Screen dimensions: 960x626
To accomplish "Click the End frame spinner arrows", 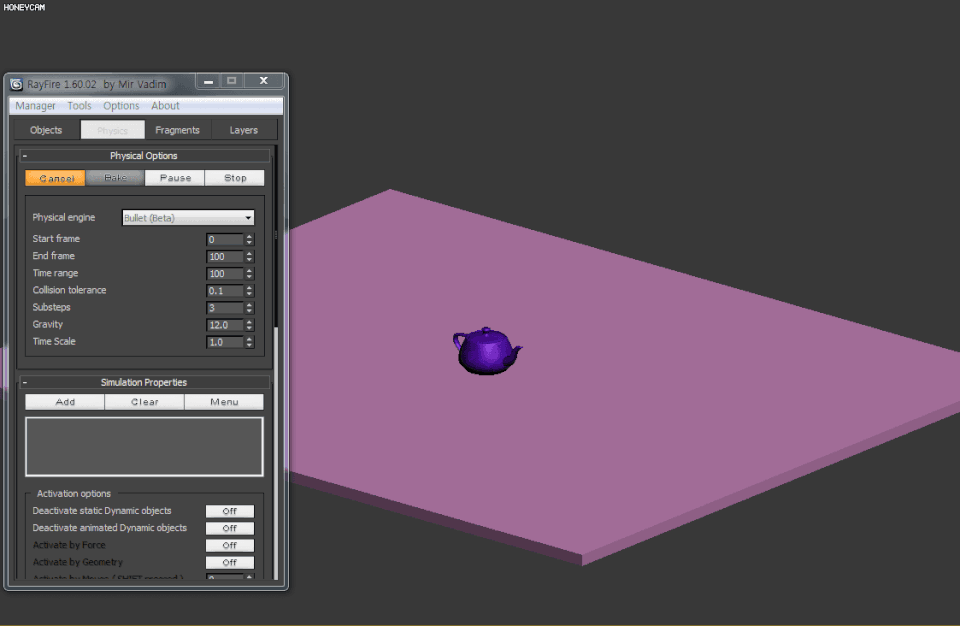I will click(249, 257).
